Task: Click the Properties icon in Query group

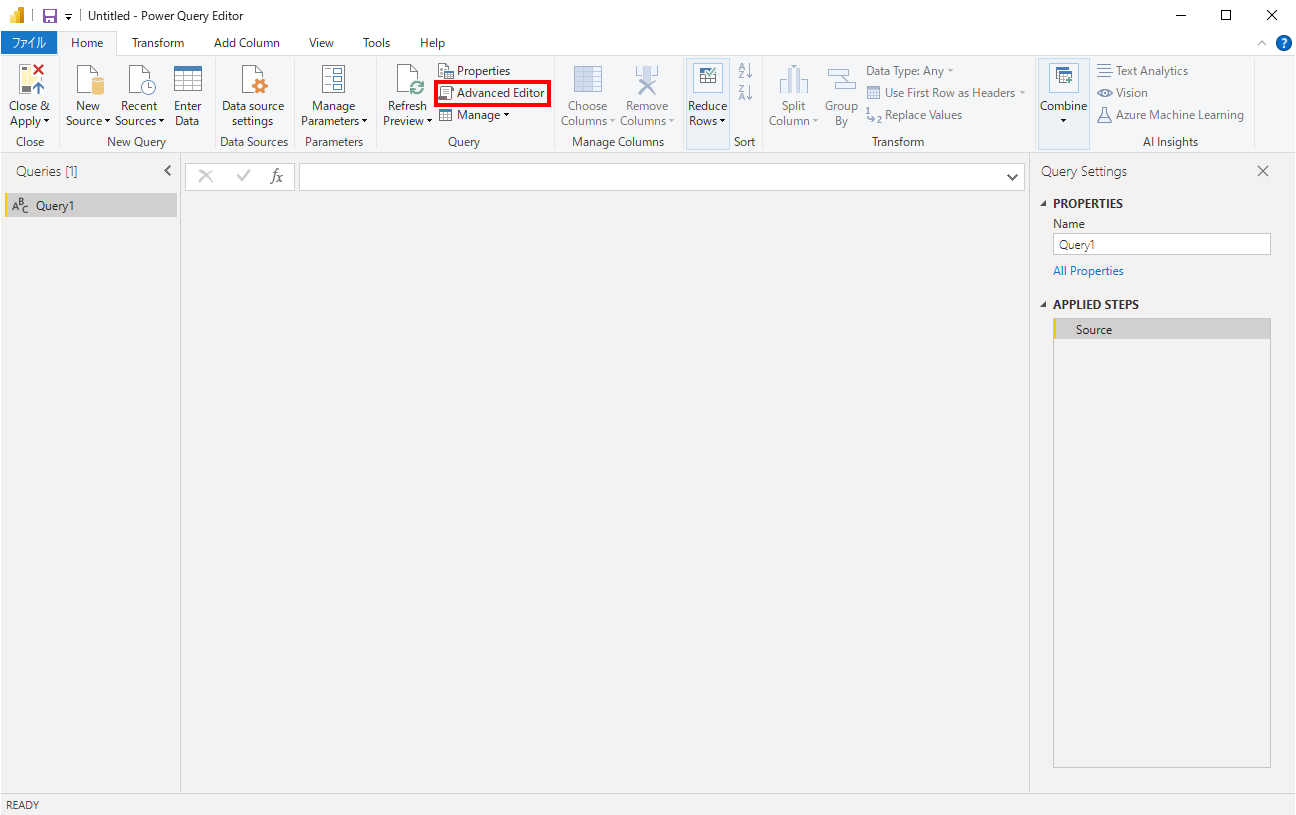Action: pos(446,71)
